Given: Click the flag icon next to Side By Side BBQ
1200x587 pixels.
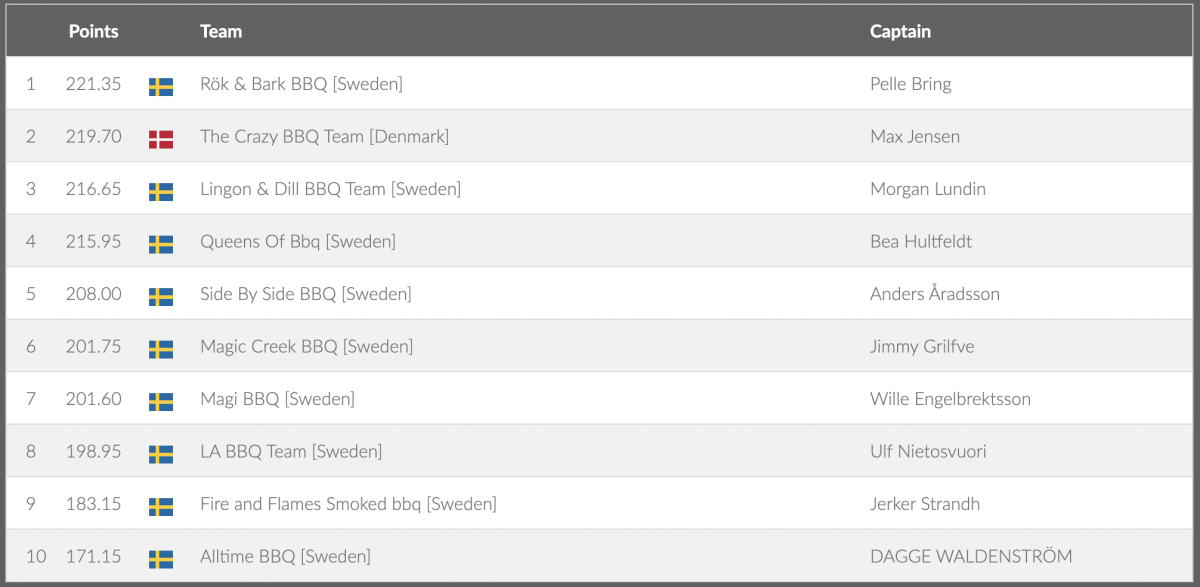Looking at the screenshot, I should [161, 296].
